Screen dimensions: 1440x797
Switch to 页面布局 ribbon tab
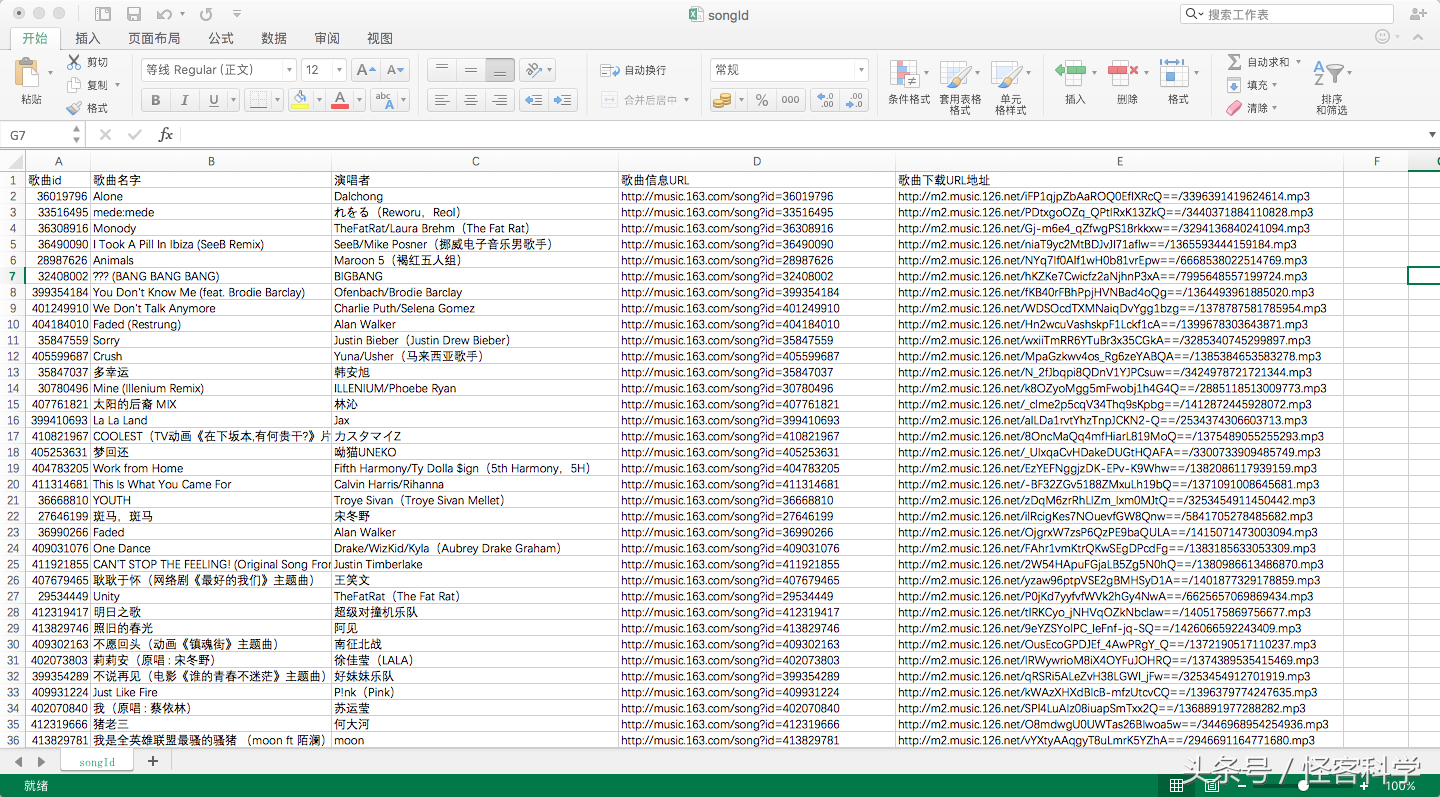154,38
